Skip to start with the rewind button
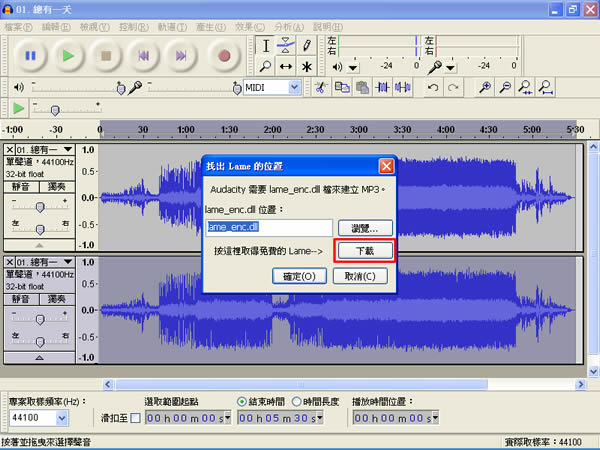 coord(143,56)
